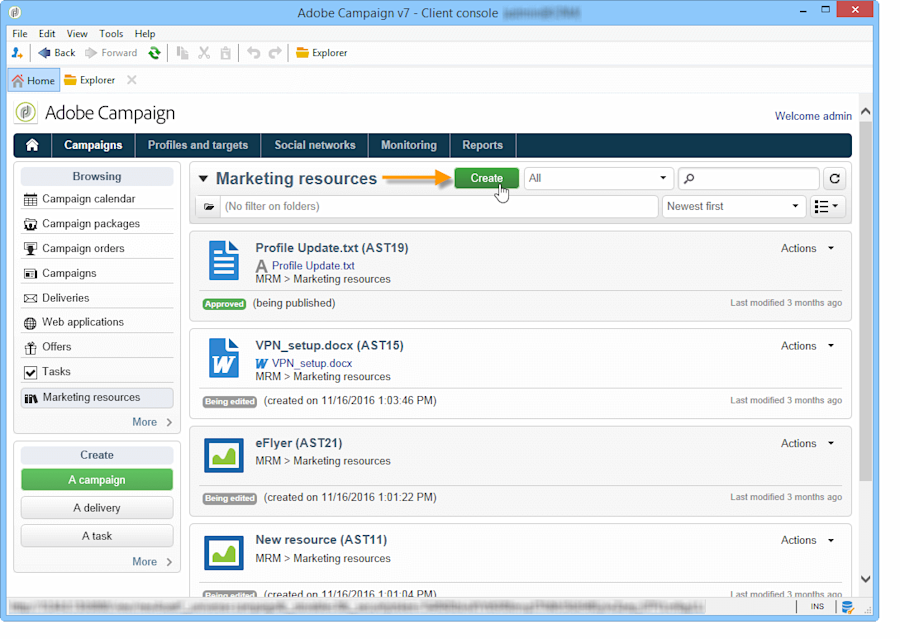Click the green Create button
The image size is (900, 639).
coord(487,178)
